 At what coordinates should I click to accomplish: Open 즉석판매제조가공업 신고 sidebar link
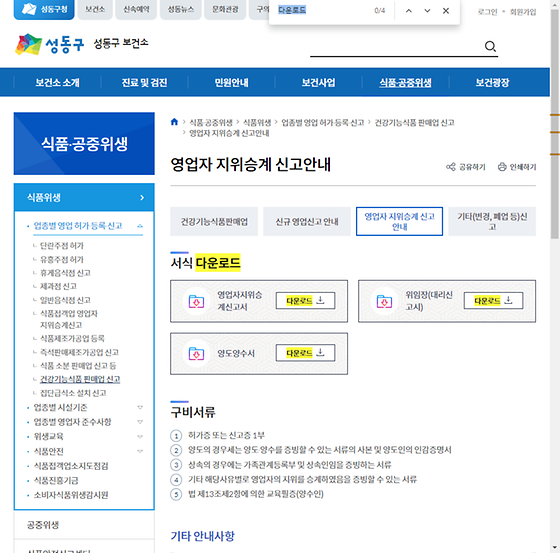pyautogui.click(x=79, y=352)
